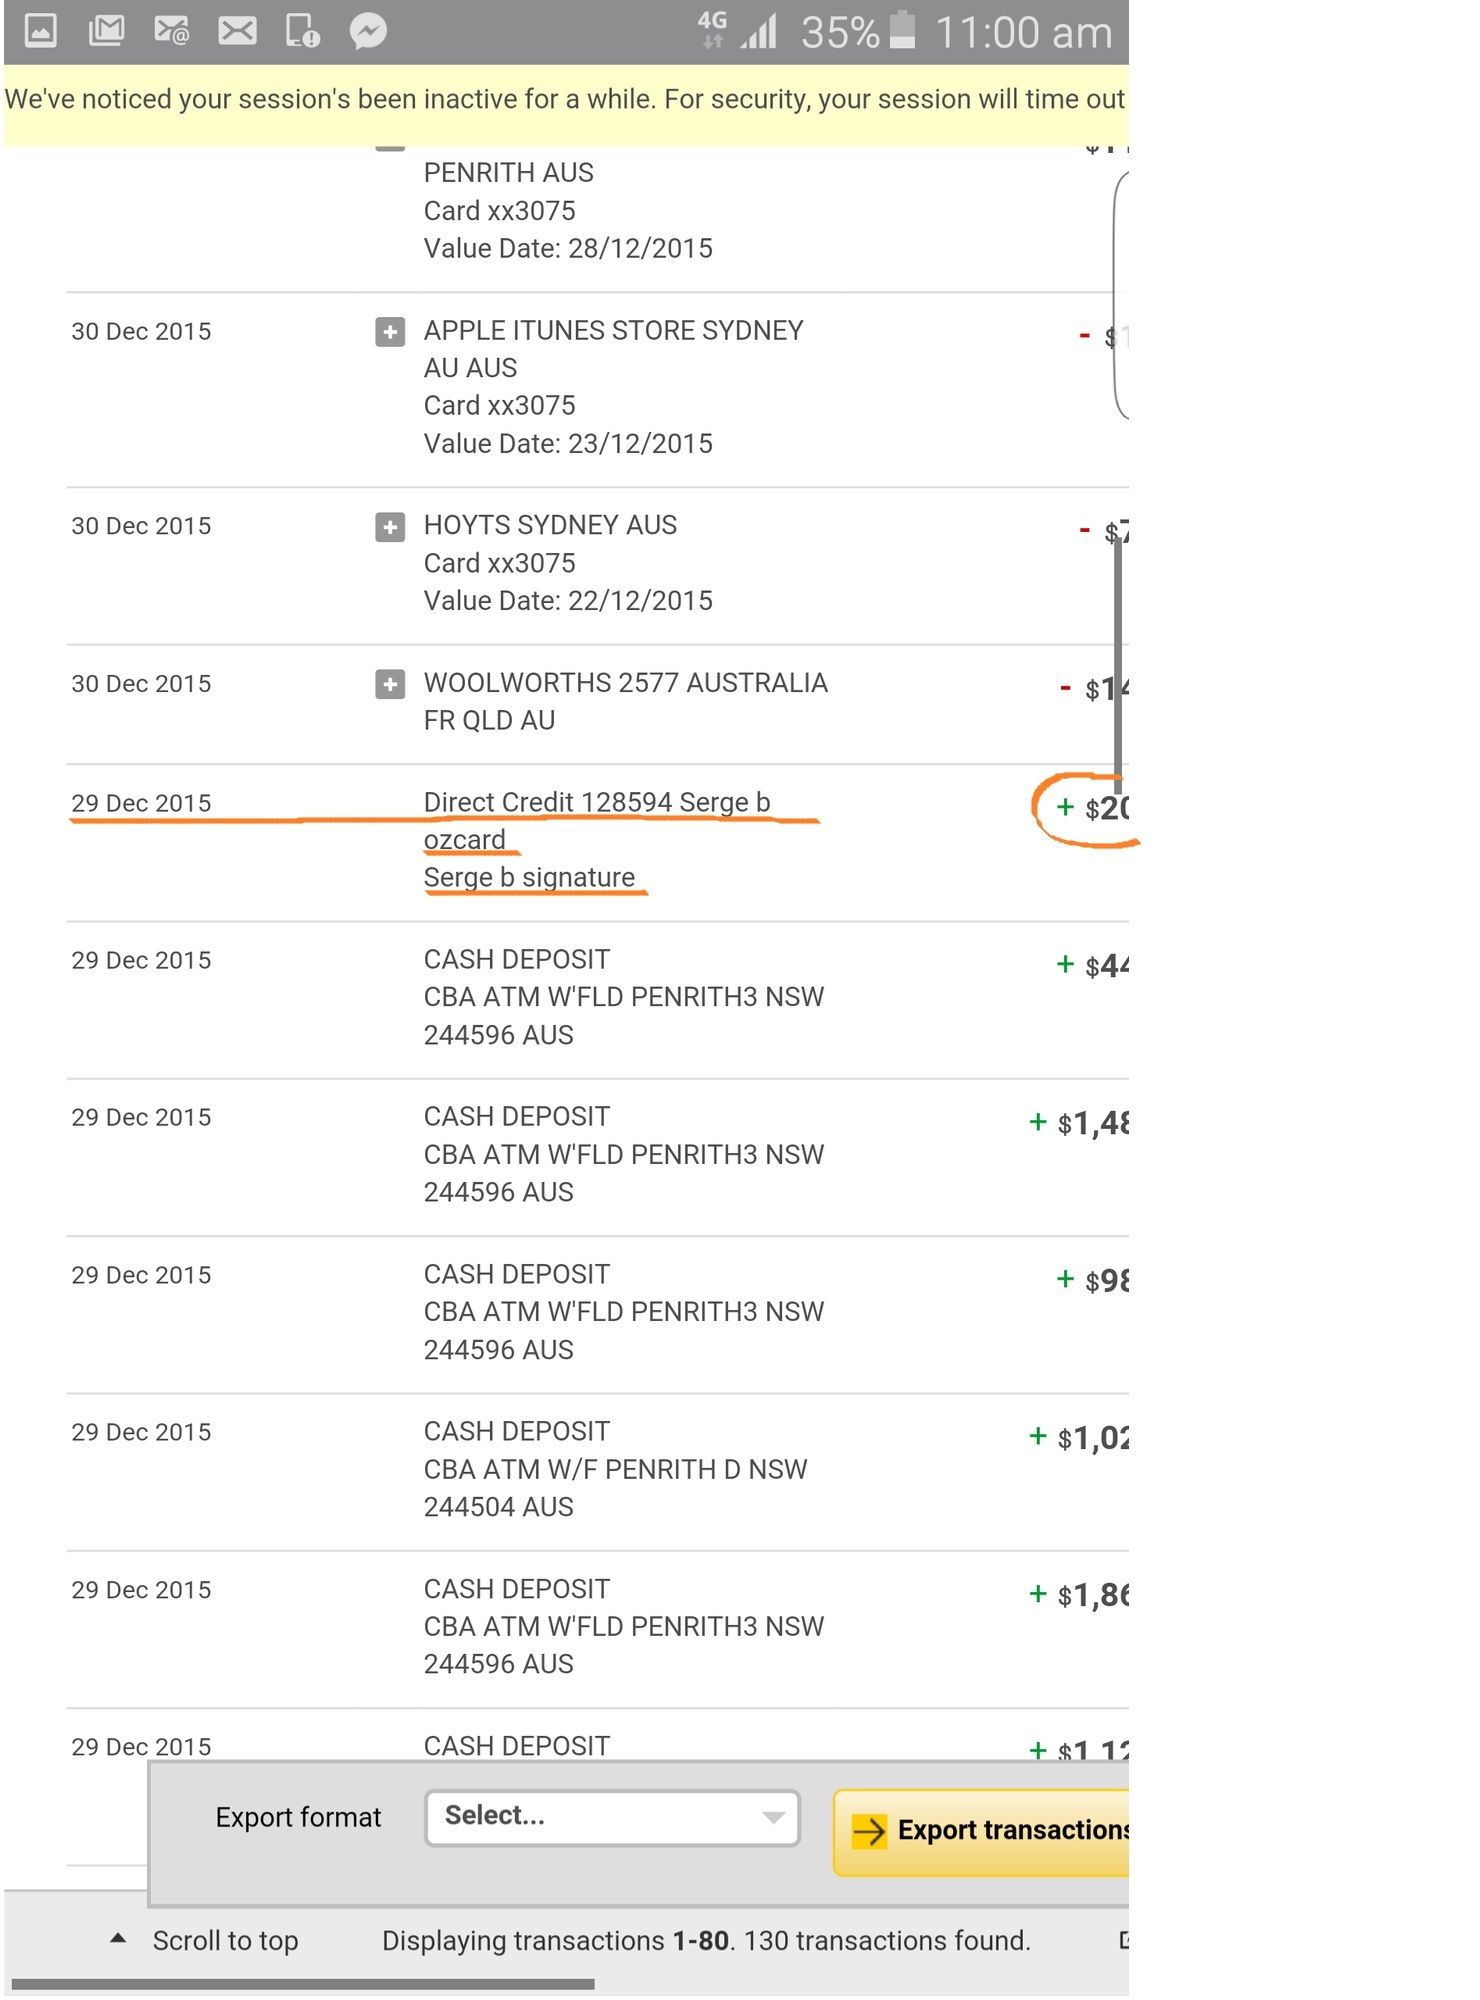Click Scroll to top link

[x=225, y=1940]
